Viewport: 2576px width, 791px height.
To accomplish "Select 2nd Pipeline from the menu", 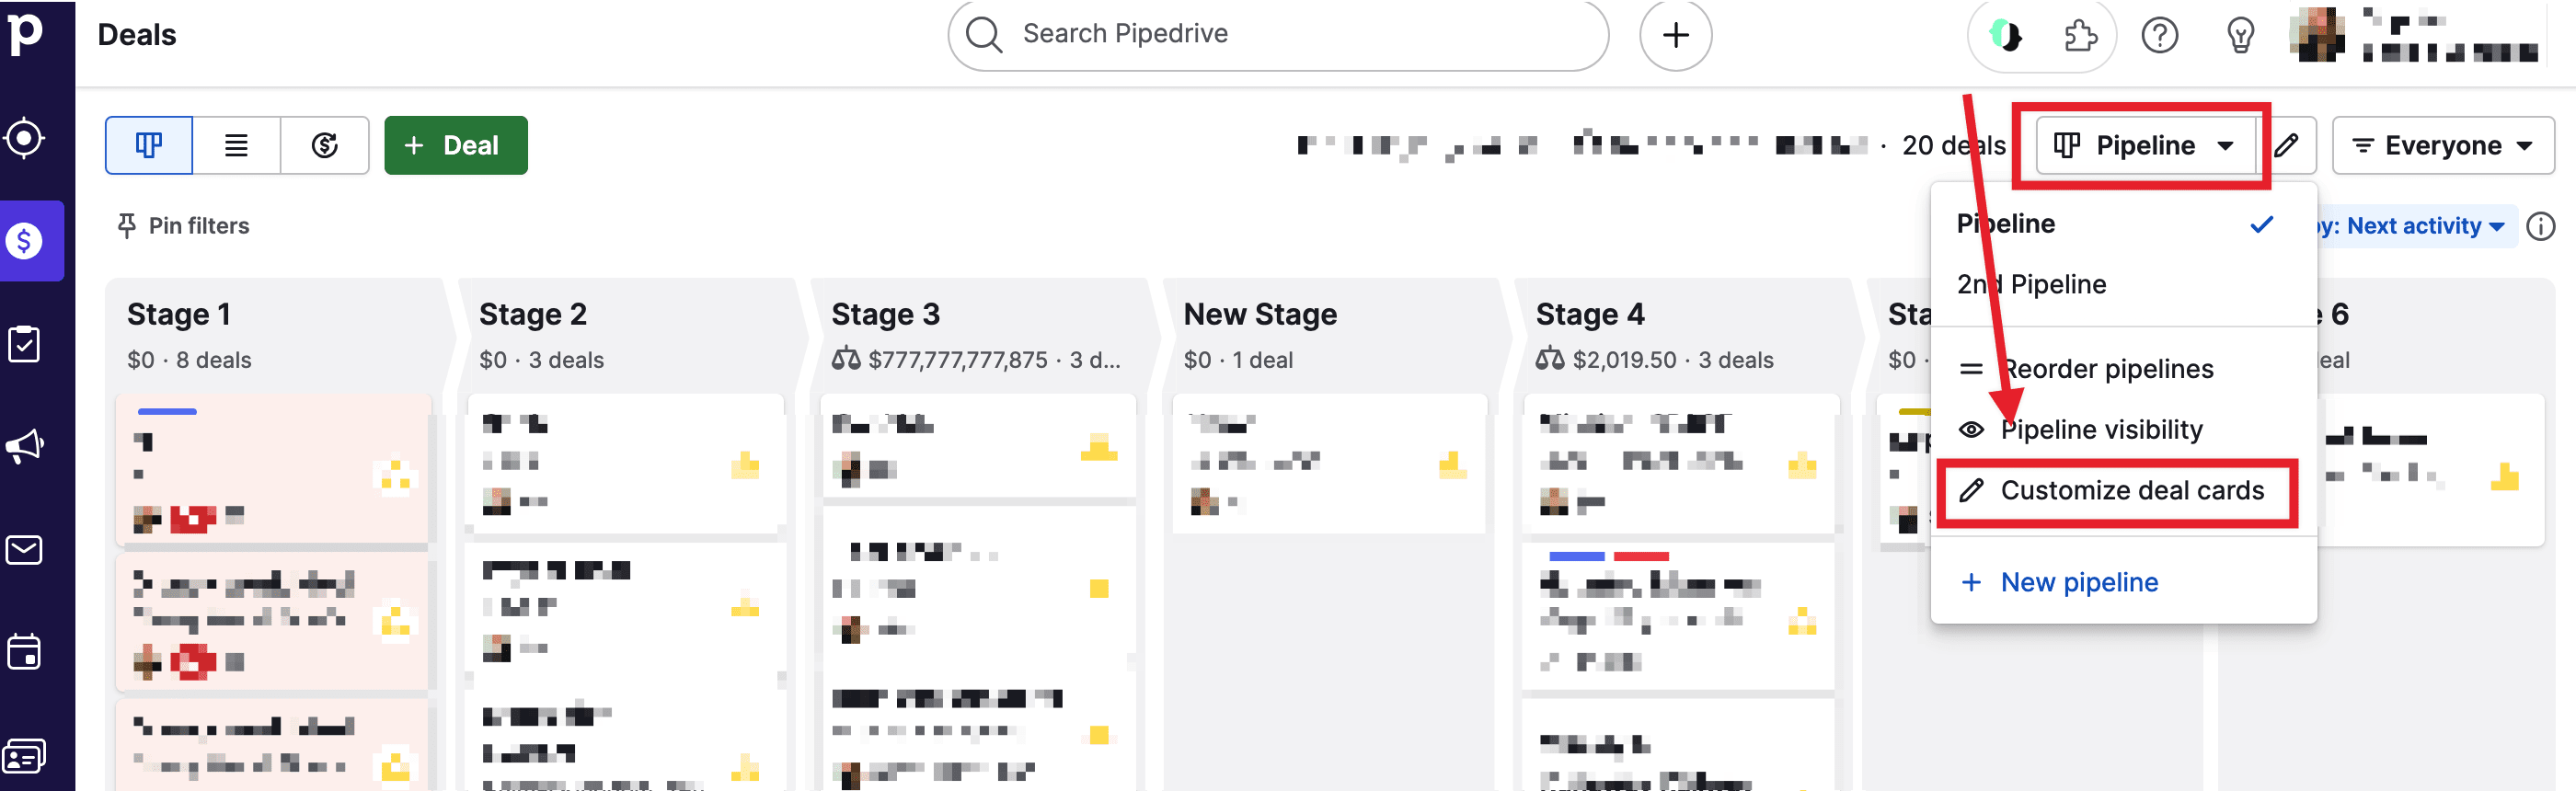I will [x=2031, y=285].
